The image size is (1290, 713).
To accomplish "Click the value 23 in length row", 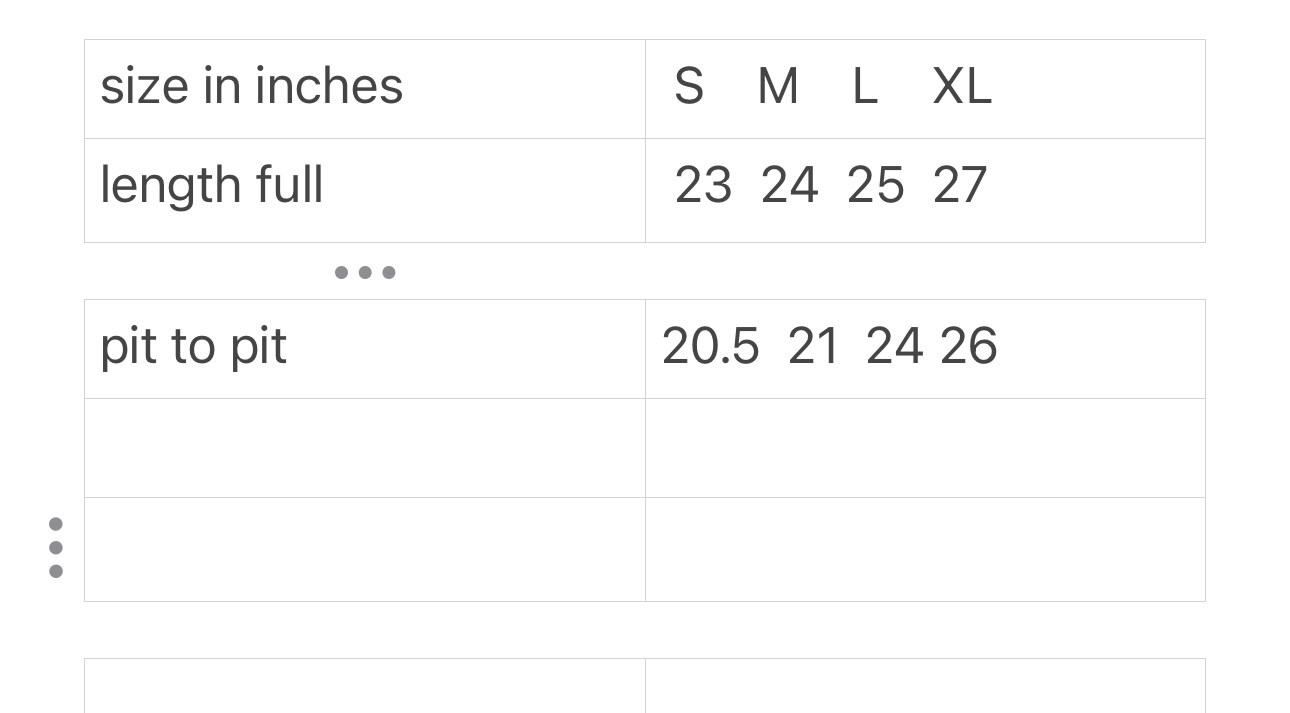I will click(x=703, y=186).
